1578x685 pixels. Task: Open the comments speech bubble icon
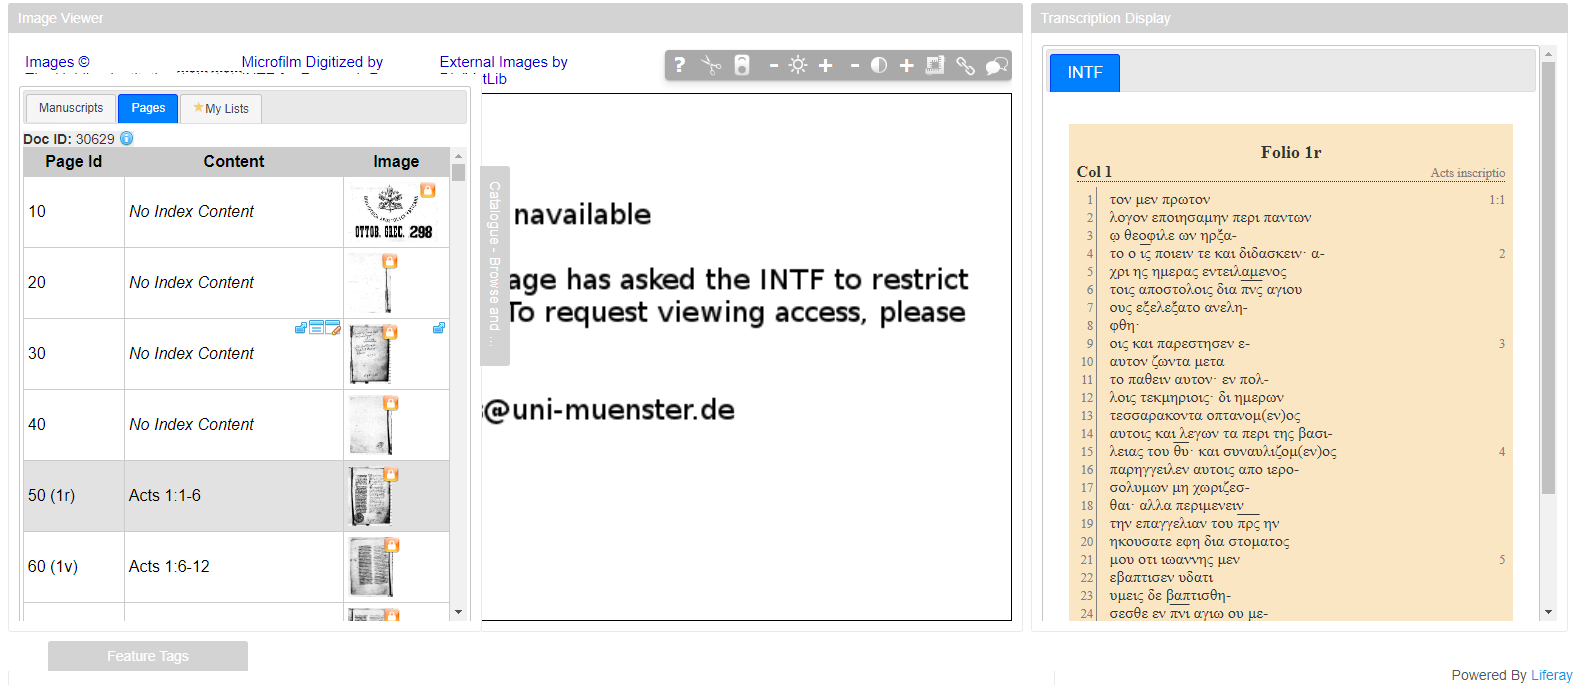pyautogui.click(x=996, y=66)
